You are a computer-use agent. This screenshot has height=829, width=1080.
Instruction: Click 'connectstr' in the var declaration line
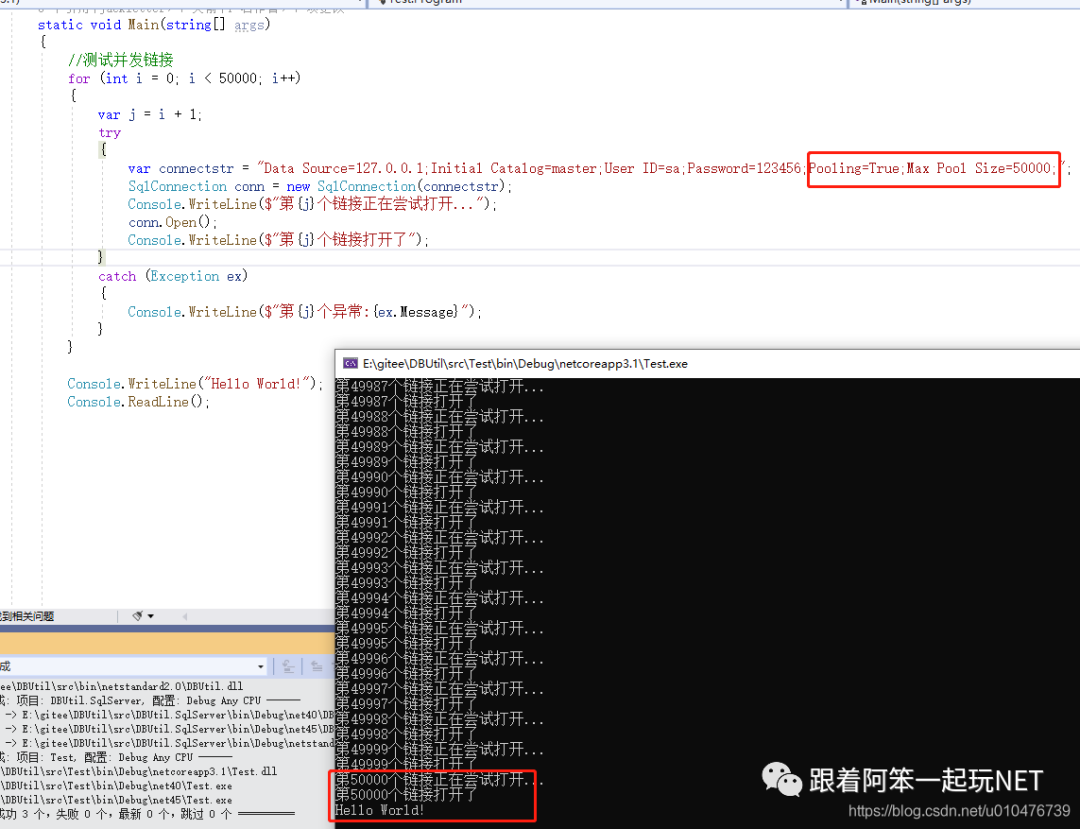[196, 169]
